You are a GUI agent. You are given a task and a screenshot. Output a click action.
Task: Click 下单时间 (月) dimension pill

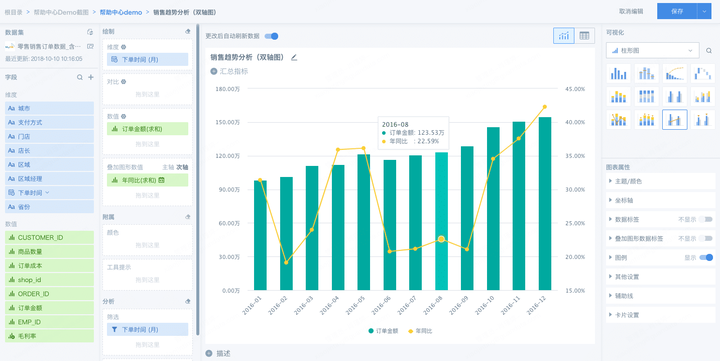coord(147,60)
